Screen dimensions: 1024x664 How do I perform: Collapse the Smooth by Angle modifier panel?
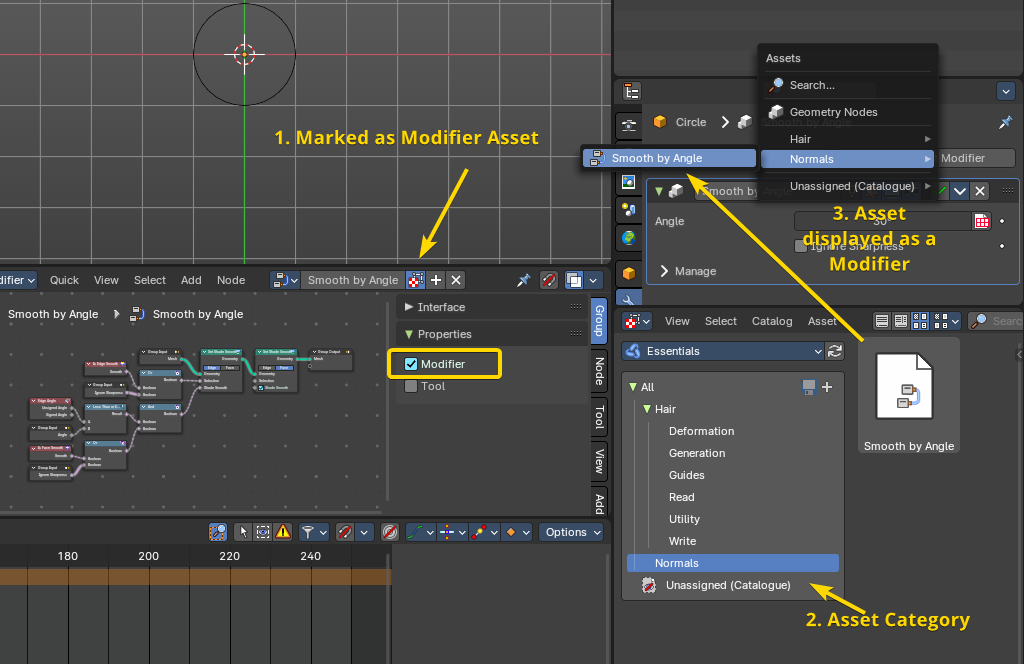[659, 191]
